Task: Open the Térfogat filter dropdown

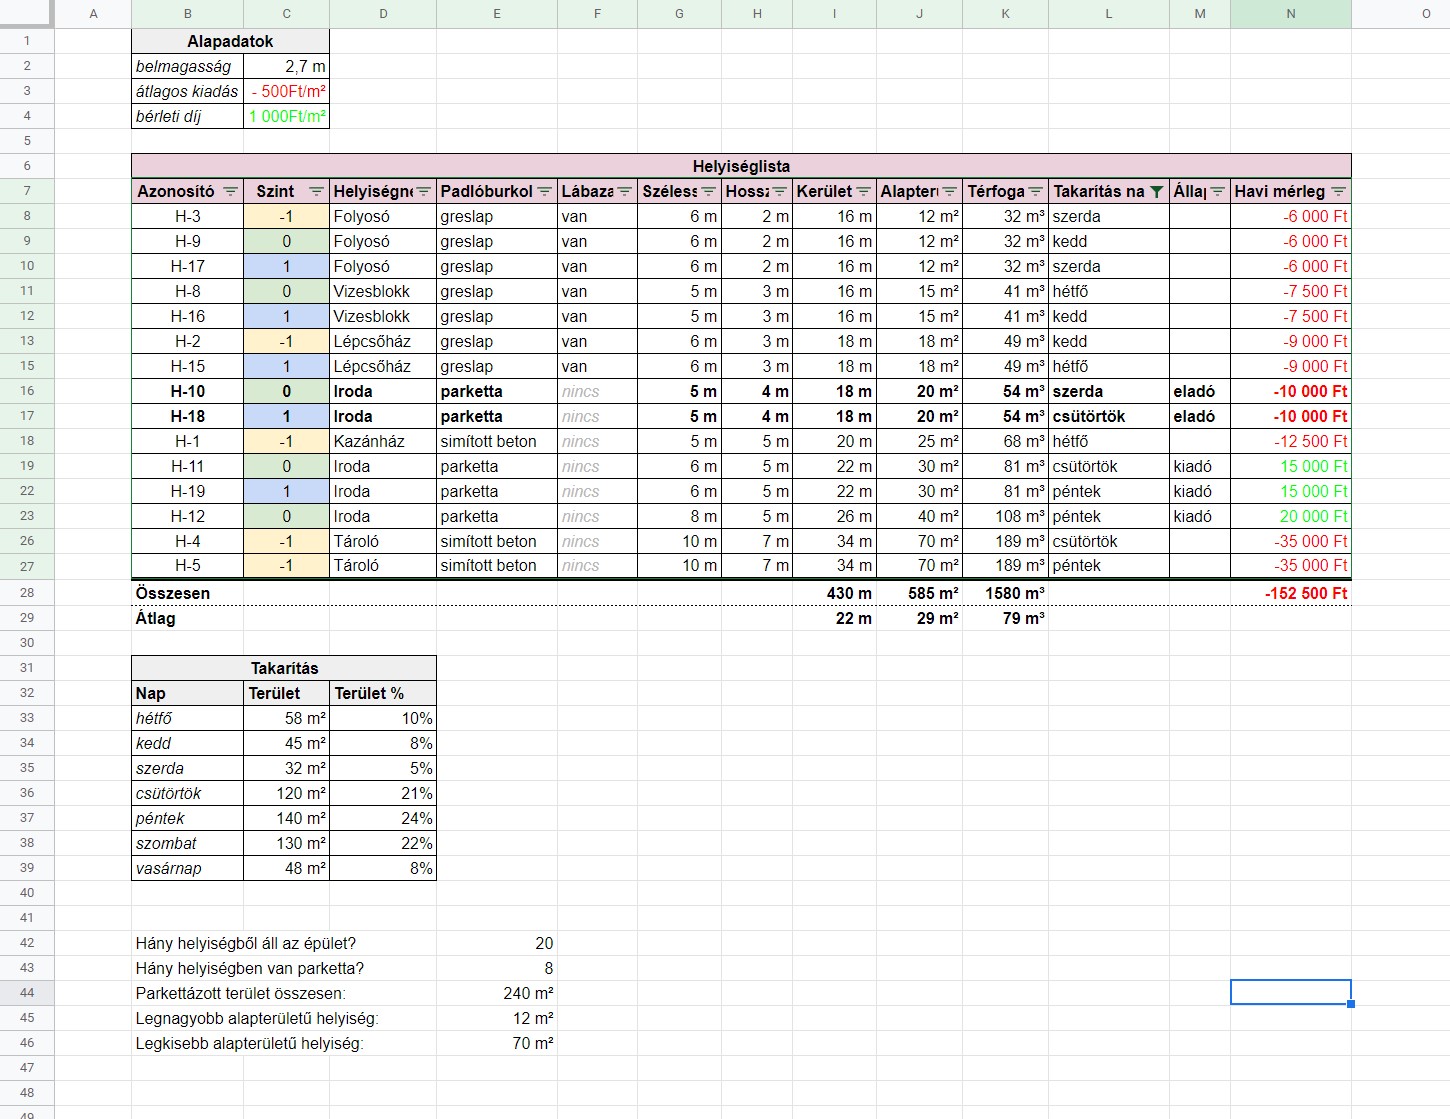Action: click(x=1035, y=191)
